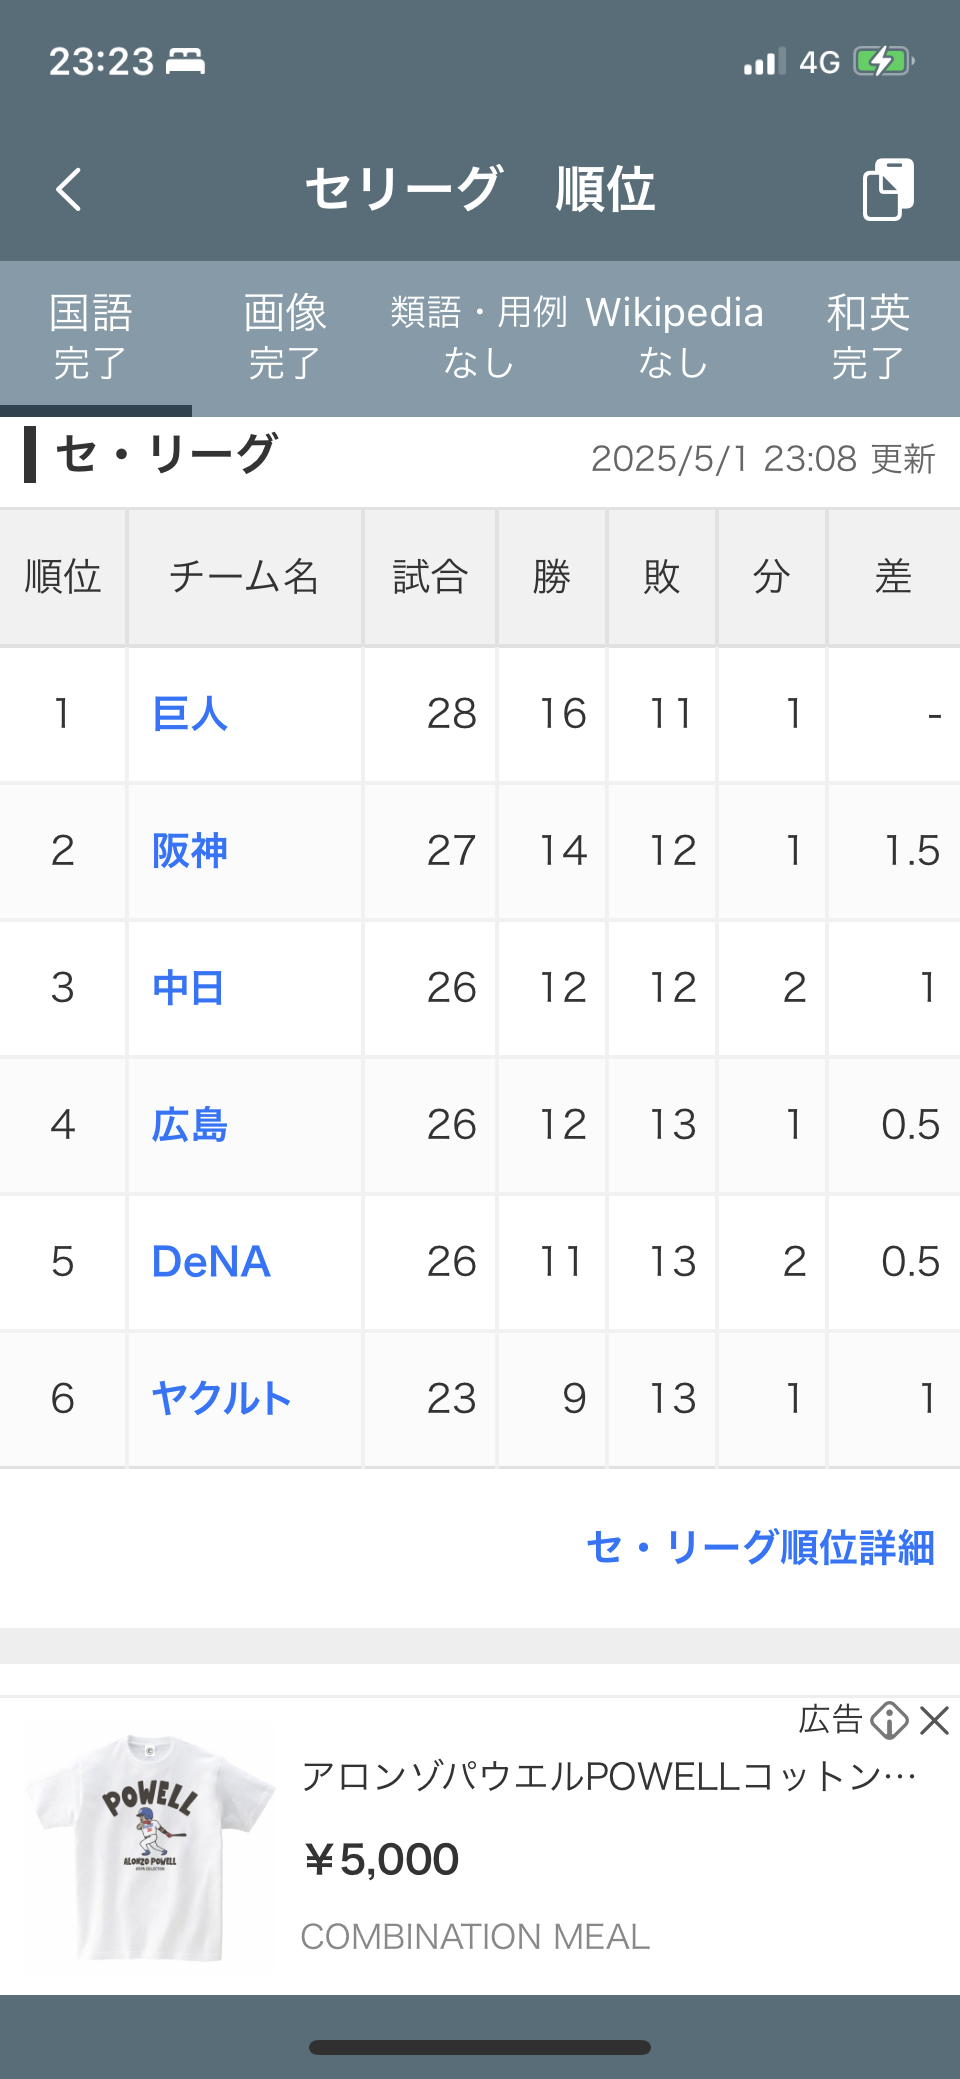960x2079 pixels.
Task: Open セ・リーグ順位詳細 link
Action: pyautogui.click(x=760, y=1547)
